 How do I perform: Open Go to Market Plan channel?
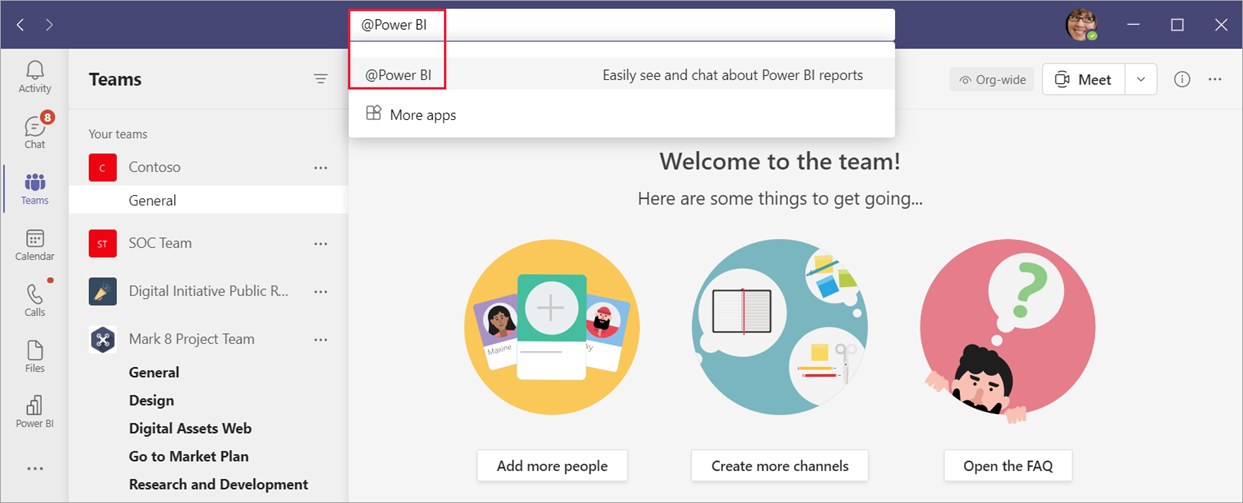coord(189,456)
